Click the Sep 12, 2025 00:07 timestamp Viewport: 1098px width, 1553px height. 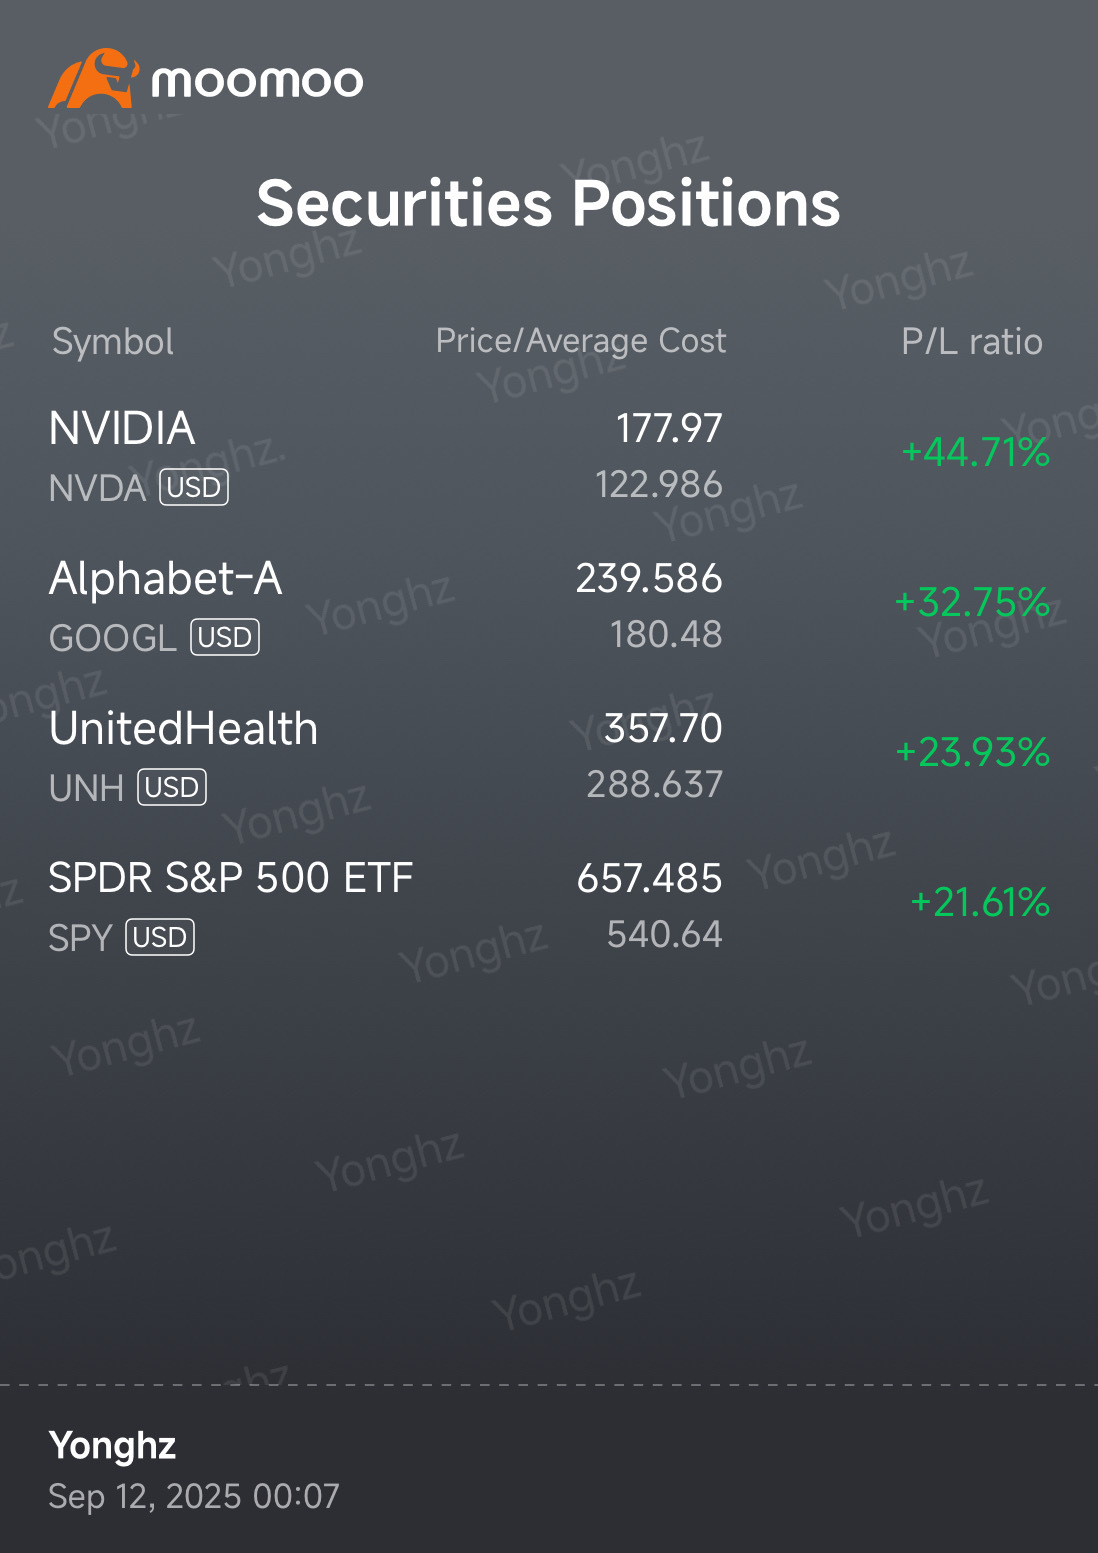(194, 1497)
